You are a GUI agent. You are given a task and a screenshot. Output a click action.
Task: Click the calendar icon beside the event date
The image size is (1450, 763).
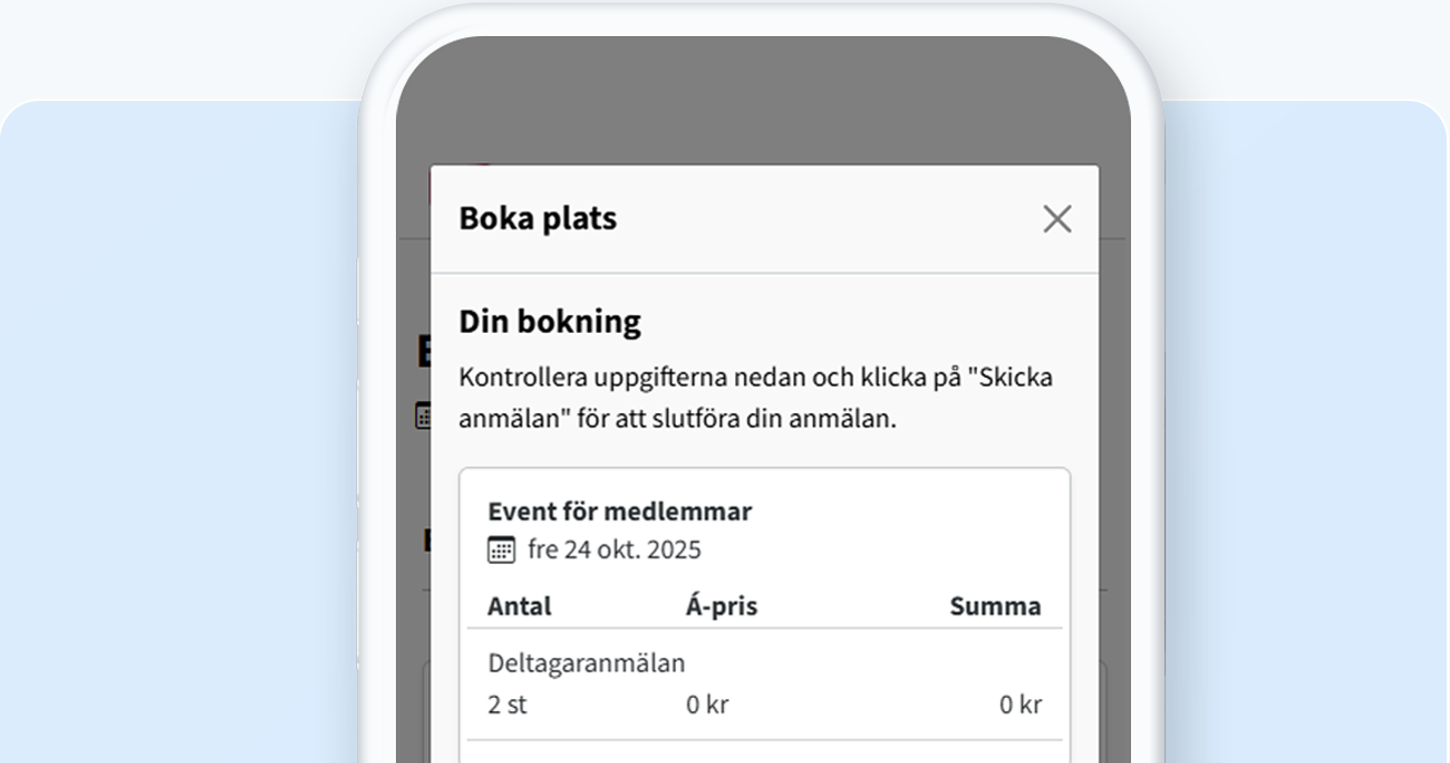point(501,550)
